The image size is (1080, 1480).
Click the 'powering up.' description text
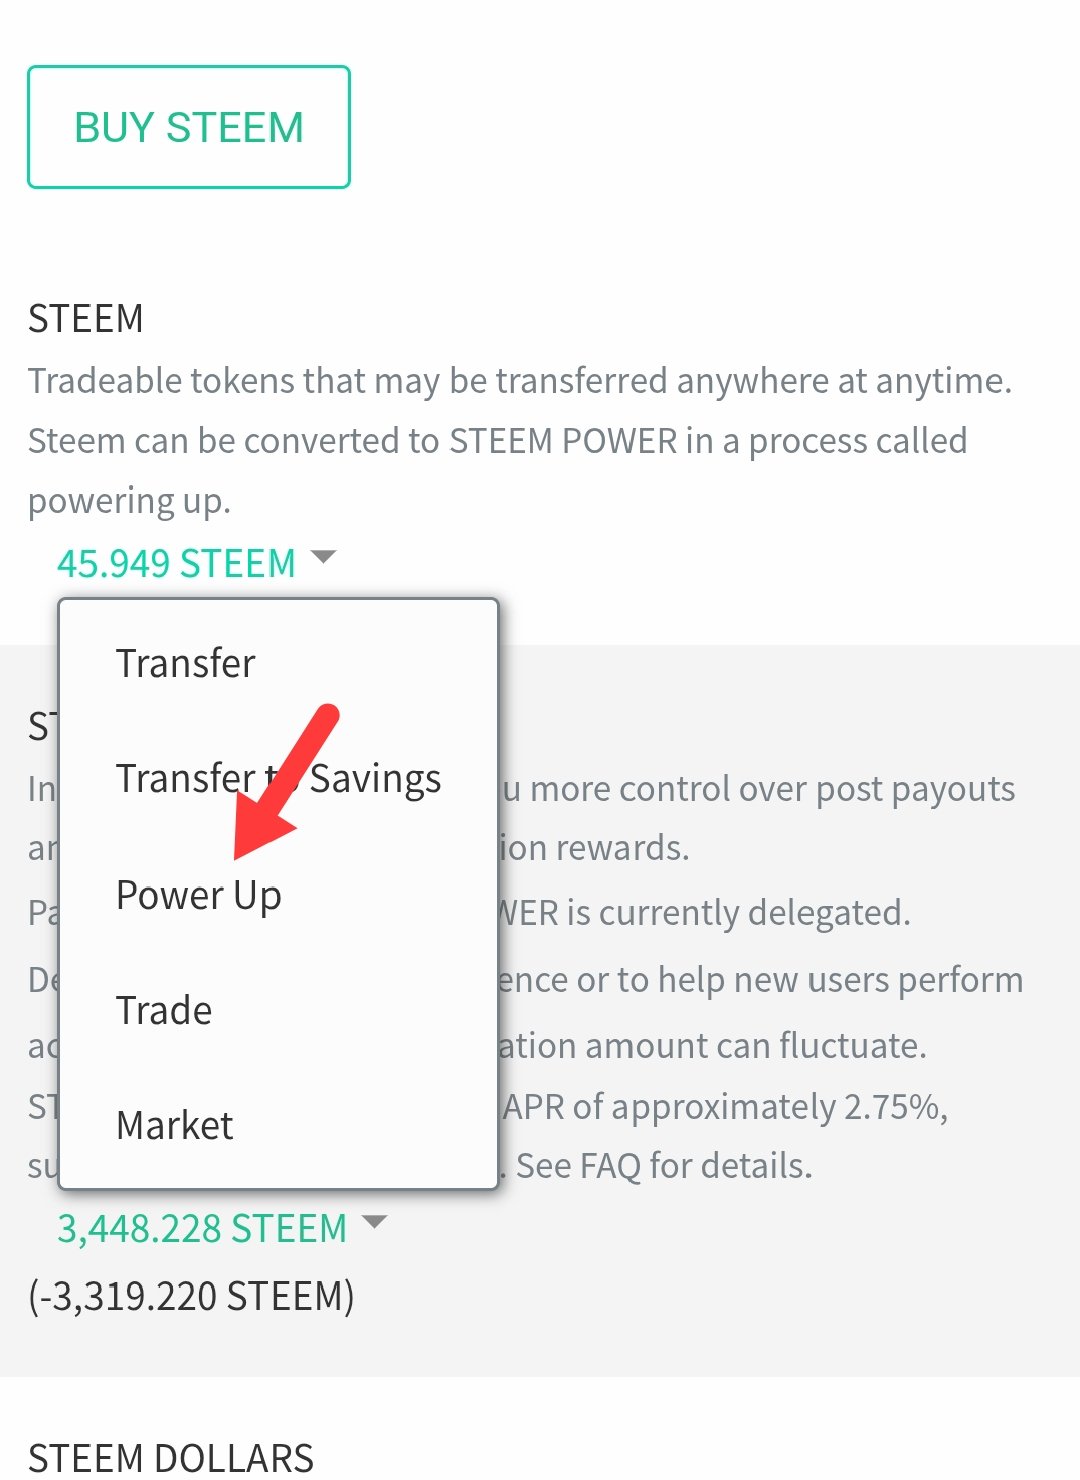pos(129,501)
